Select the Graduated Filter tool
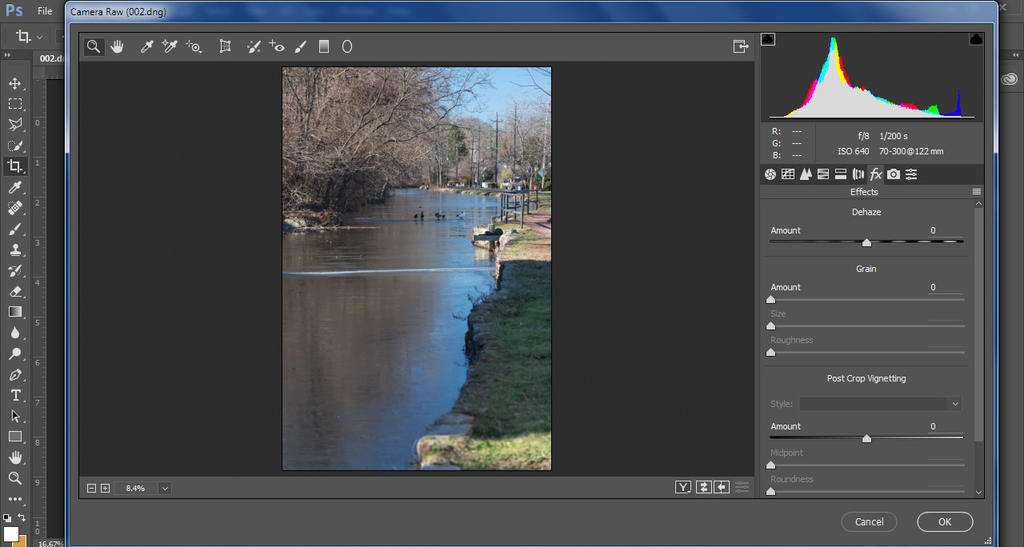Screen dimensions: 1024x547 (x=324, y=46)
